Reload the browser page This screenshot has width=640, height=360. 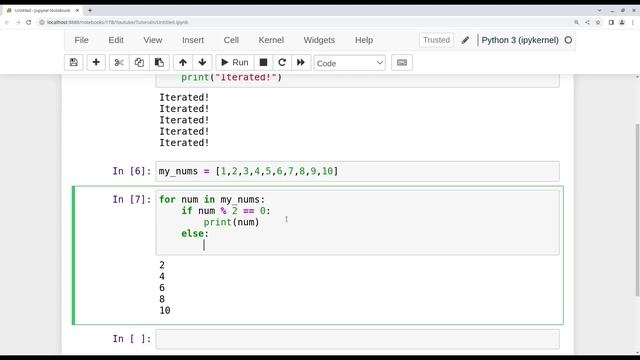(x=29, y=22)
